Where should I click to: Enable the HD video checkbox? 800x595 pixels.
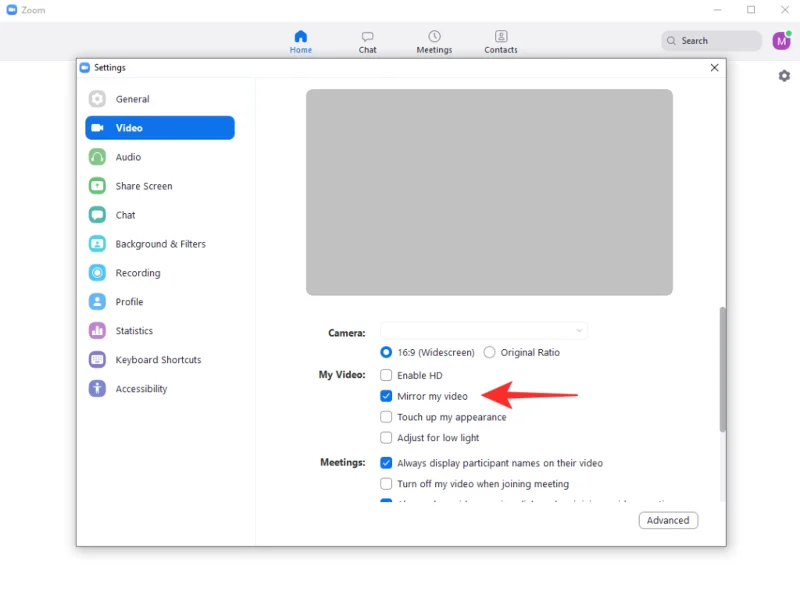[386, 376]
